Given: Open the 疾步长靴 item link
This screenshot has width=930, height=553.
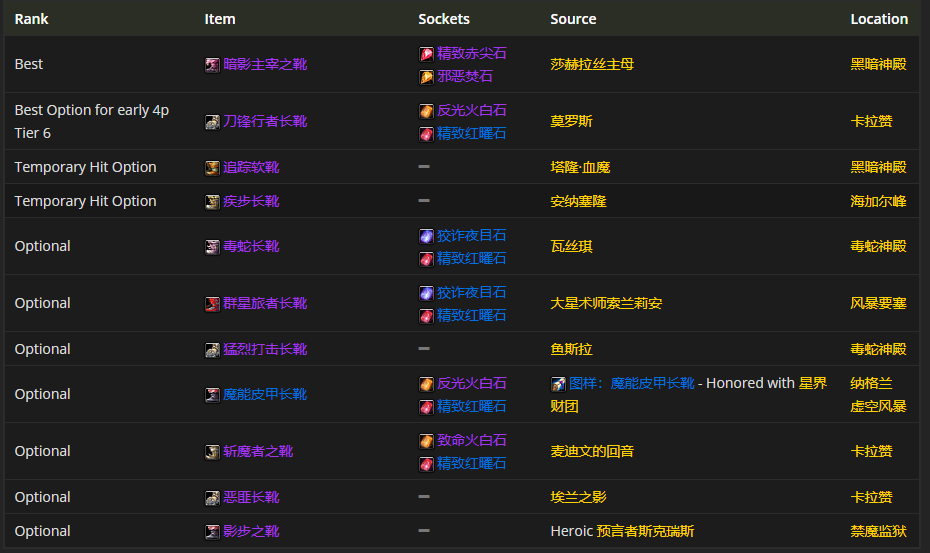Looking at the screenshot, I should coord(251,202).
